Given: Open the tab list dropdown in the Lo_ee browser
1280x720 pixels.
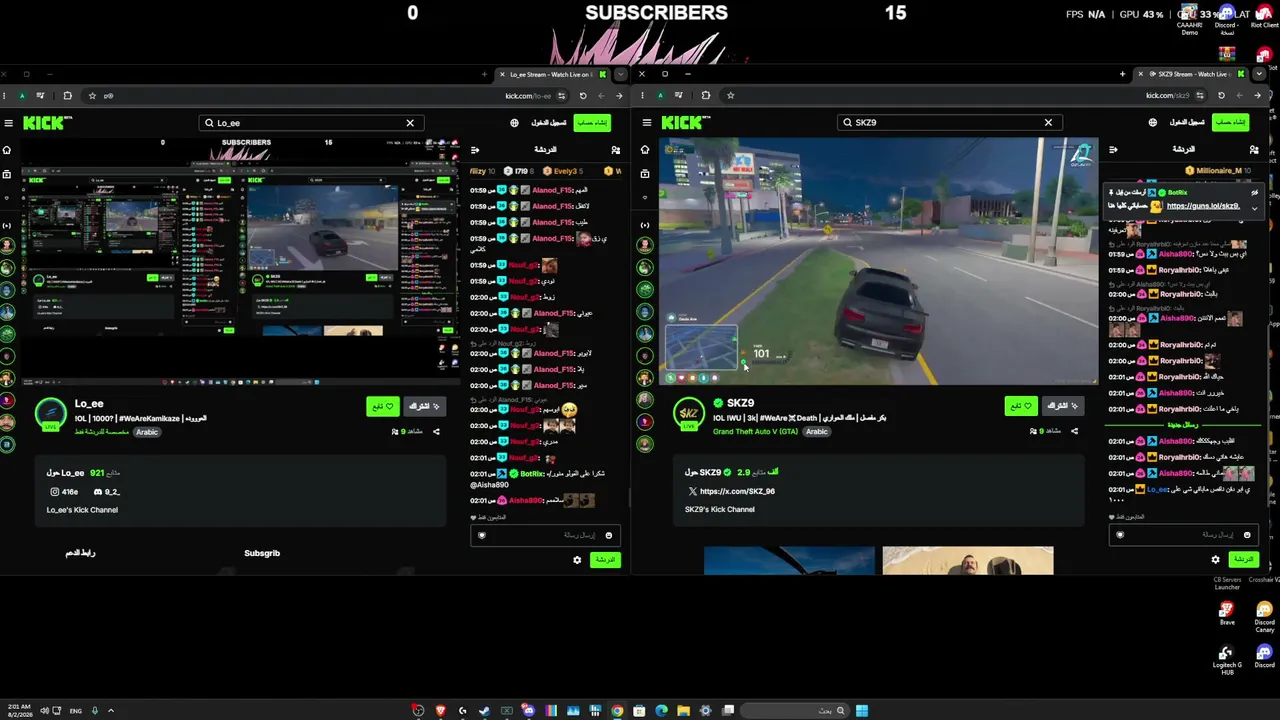Looking at the screenshot, I should point(620,74).
